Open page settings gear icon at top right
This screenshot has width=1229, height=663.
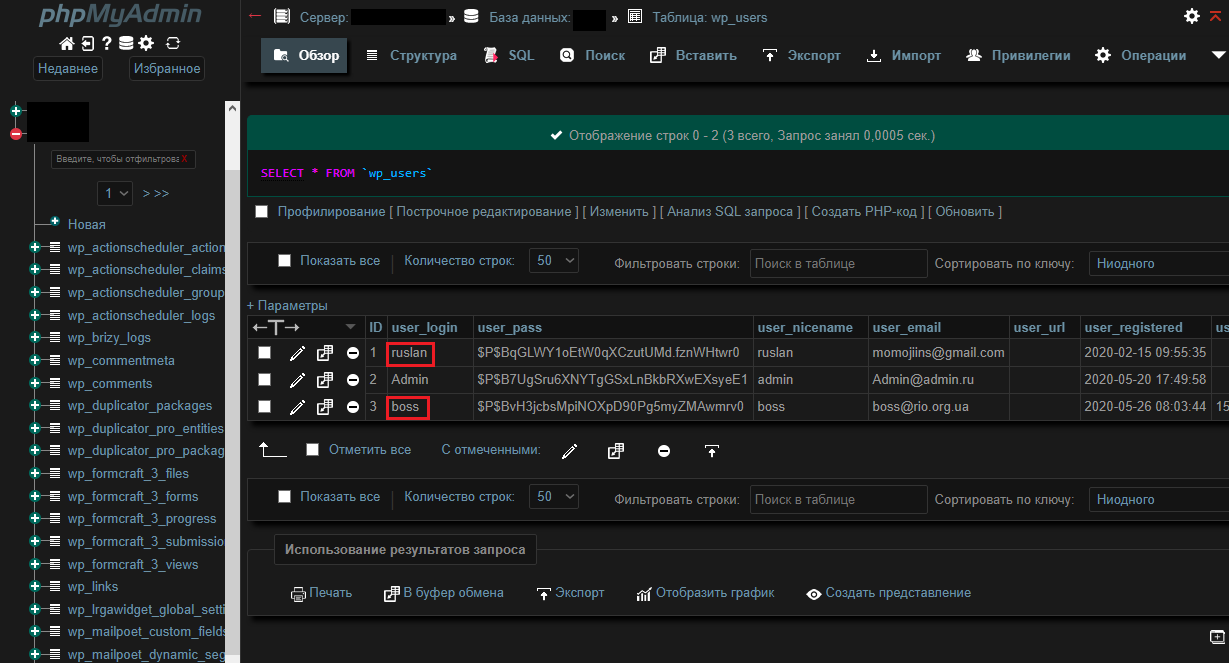pyautogui.click(x=1192, y=16)
